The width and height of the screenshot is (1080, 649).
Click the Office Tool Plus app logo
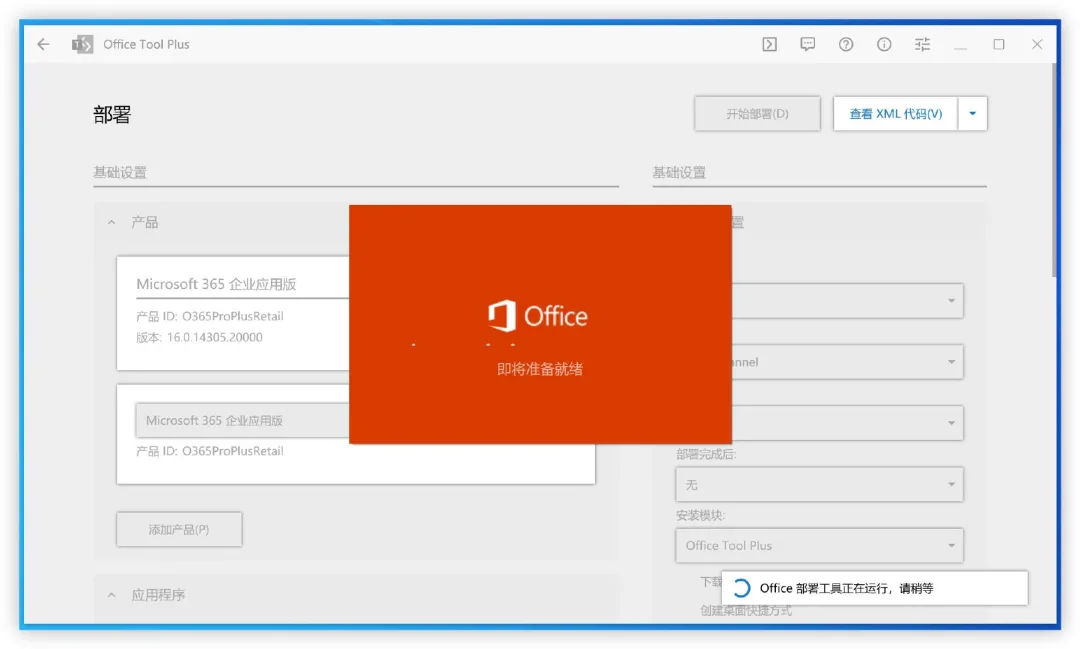coord(83,44)
